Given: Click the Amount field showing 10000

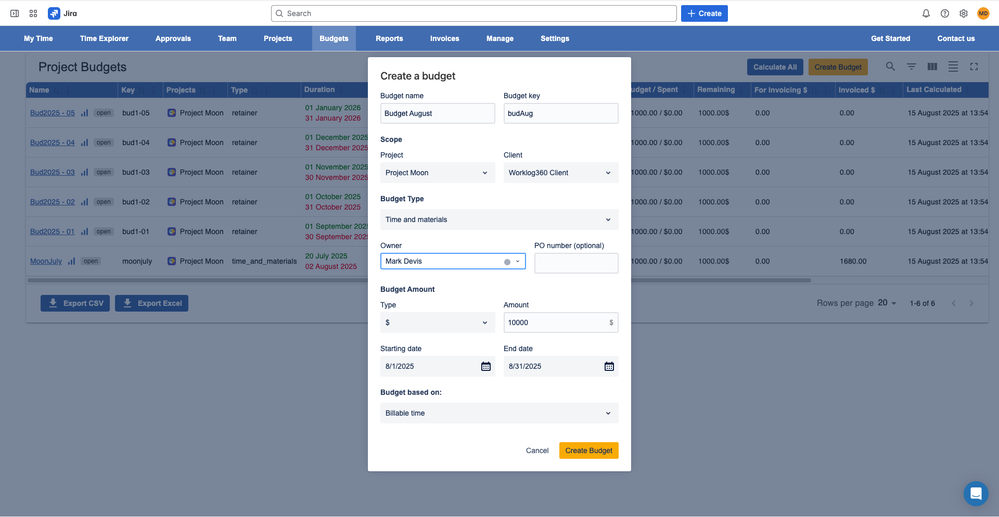Looking at the screenshot, I should (561, 323).
